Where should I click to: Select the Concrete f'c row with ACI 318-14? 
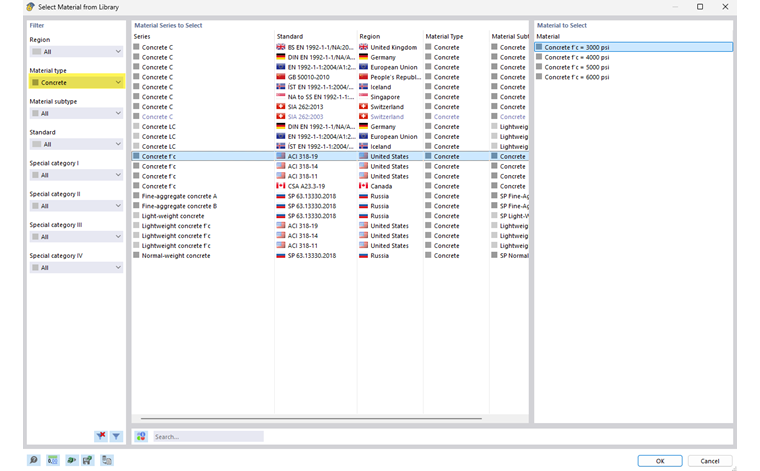tap(330, 166)
